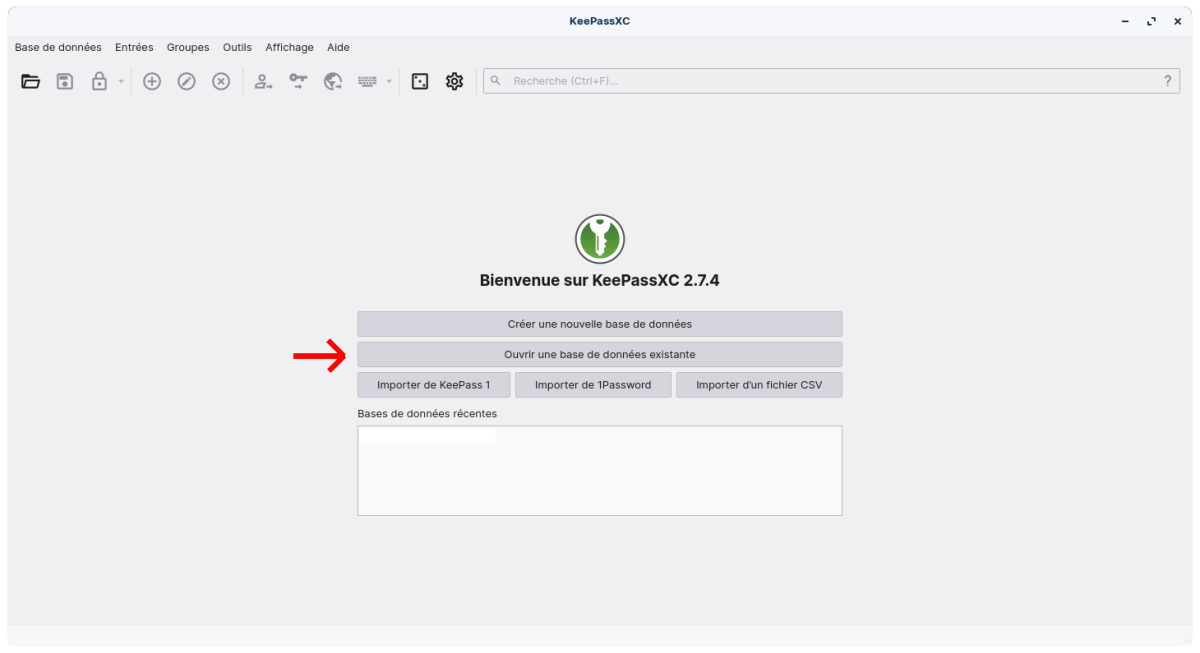
Task: Click the edit entry pencil icon
Action: (186, 82)
